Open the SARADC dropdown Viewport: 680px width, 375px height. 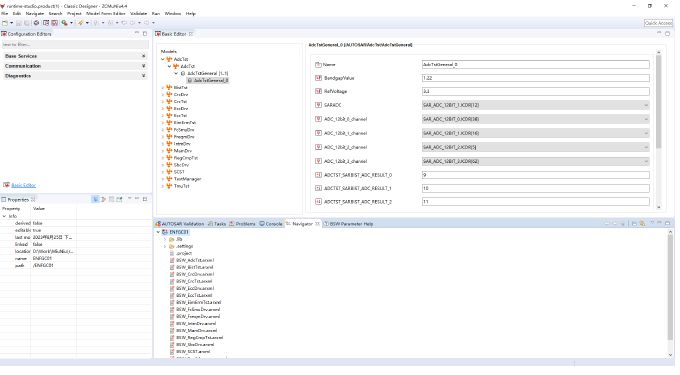(x=646, y=105)
